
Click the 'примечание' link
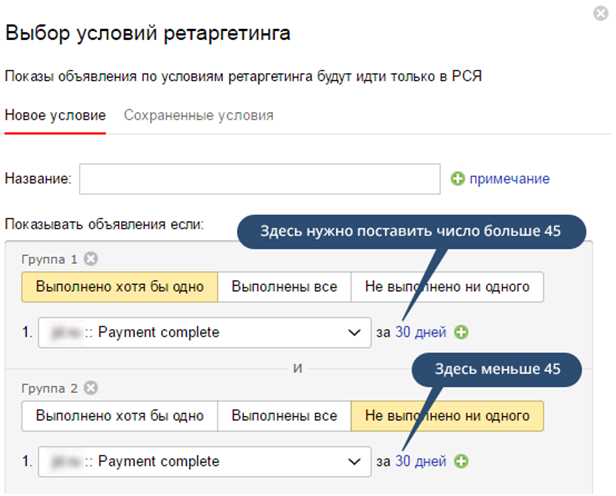pyautogui.click(x=509, y=179)
